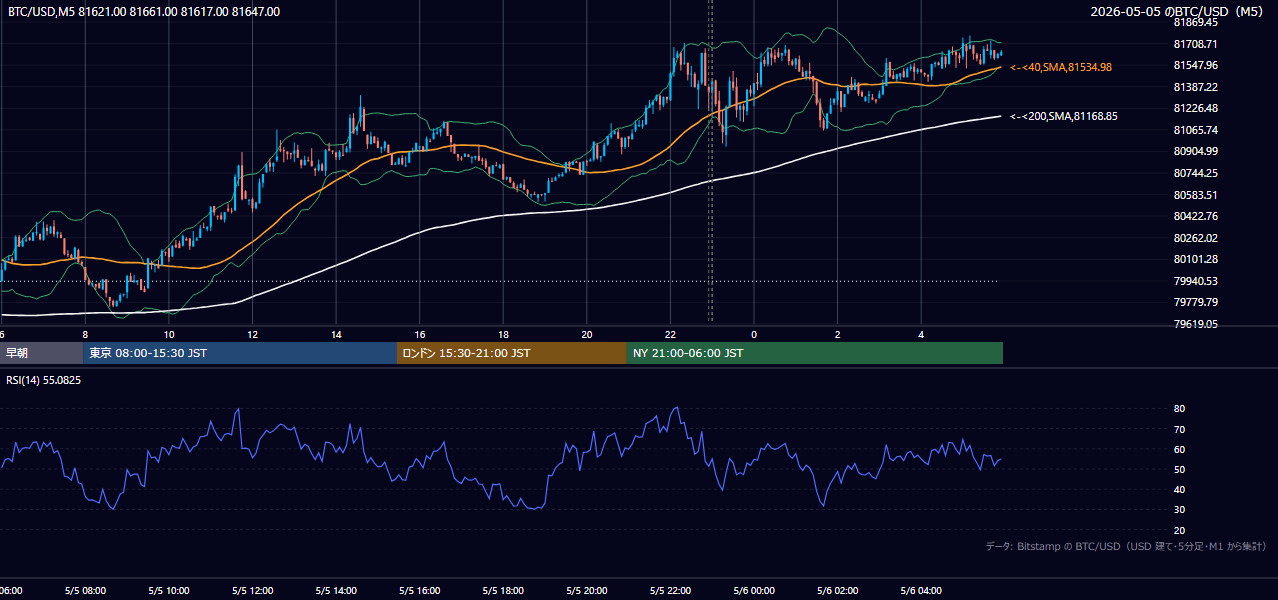
Task: Click price axis value 79619.05
Action: coord(1195,324)
